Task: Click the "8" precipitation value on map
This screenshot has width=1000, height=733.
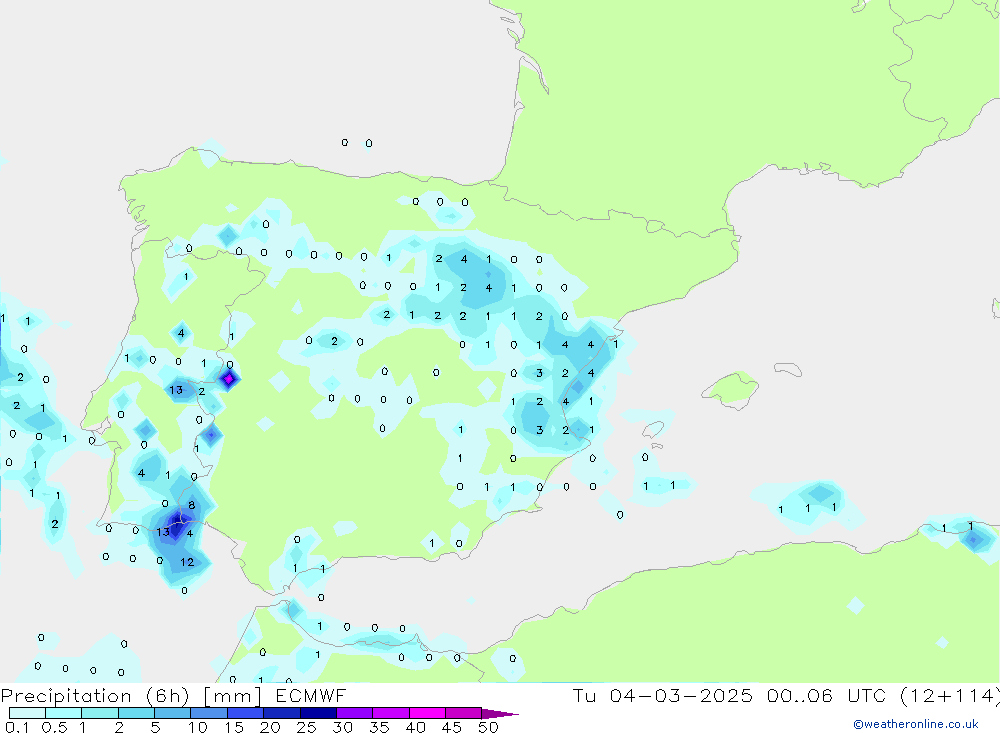Action: [191, 505]
